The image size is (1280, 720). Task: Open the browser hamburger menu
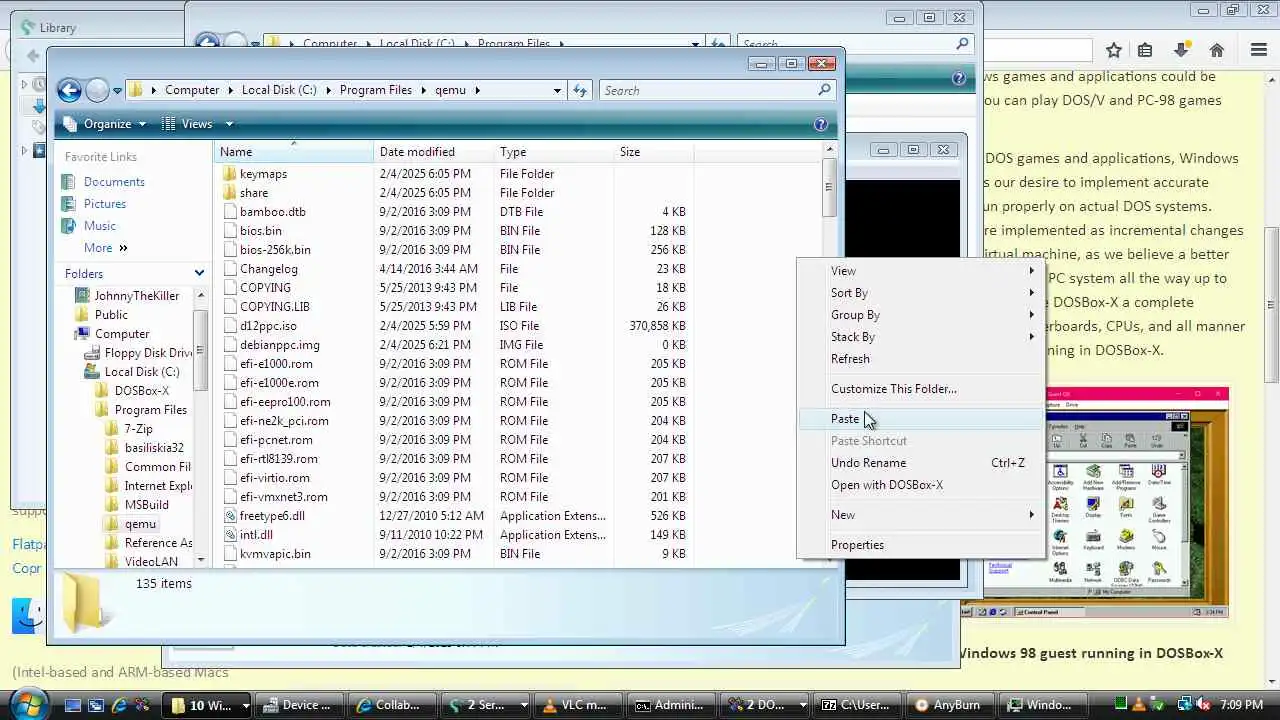point(1260,50)
